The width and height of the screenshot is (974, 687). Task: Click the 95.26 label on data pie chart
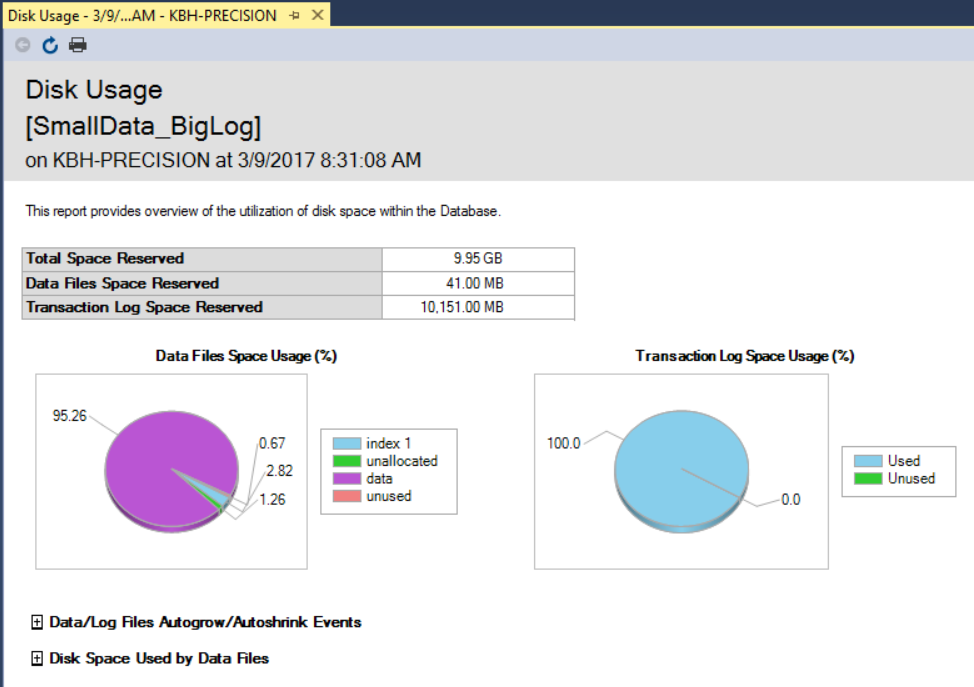71,413
